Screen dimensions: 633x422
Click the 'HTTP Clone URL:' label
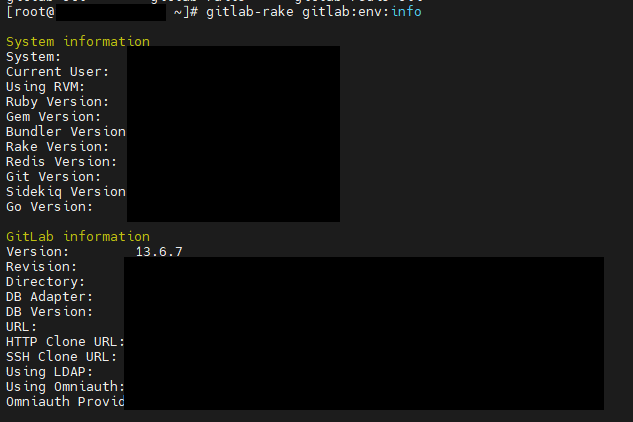(x=65, y=342)
